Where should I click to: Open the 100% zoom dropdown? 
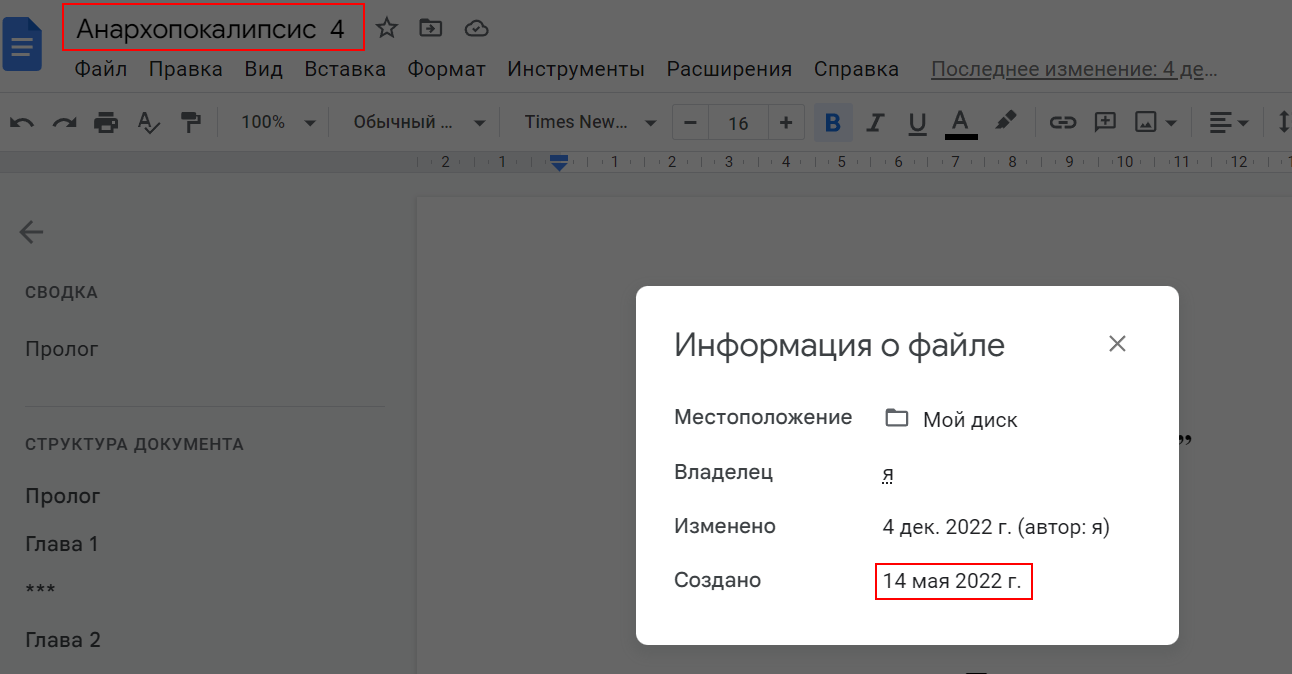[278, 123]
